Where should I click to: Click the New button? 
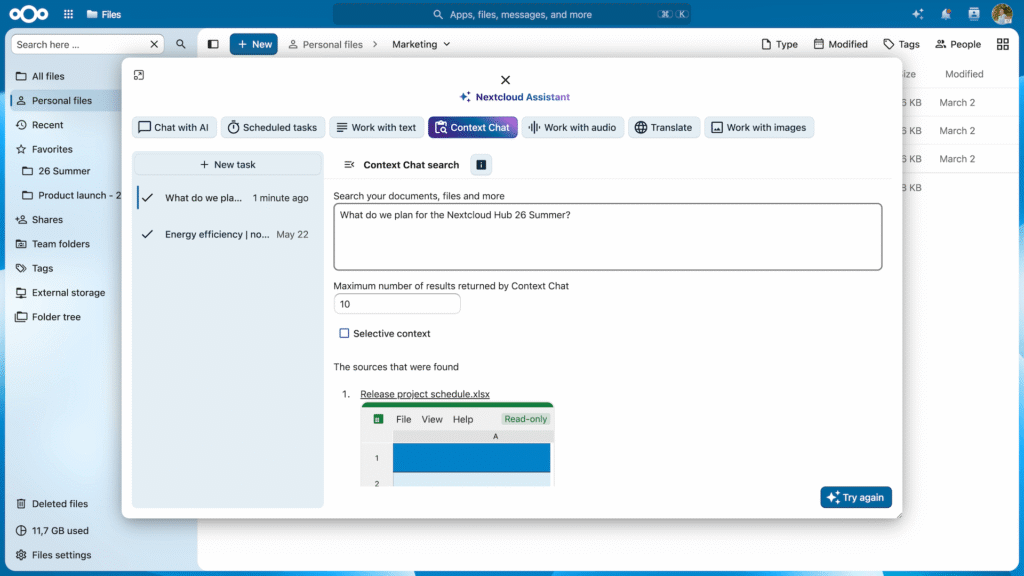click(x=253, y=44)
